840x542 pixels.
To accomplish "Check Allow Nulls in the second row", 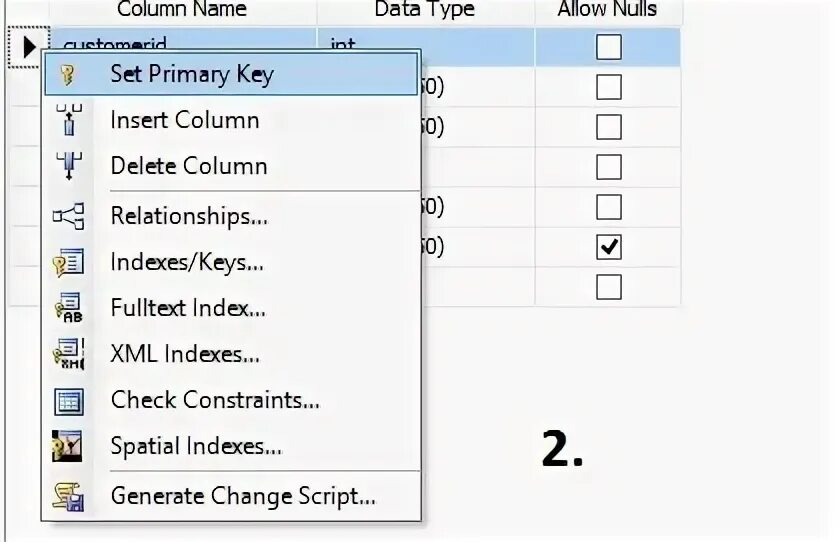I will click(x=609, y=87).
